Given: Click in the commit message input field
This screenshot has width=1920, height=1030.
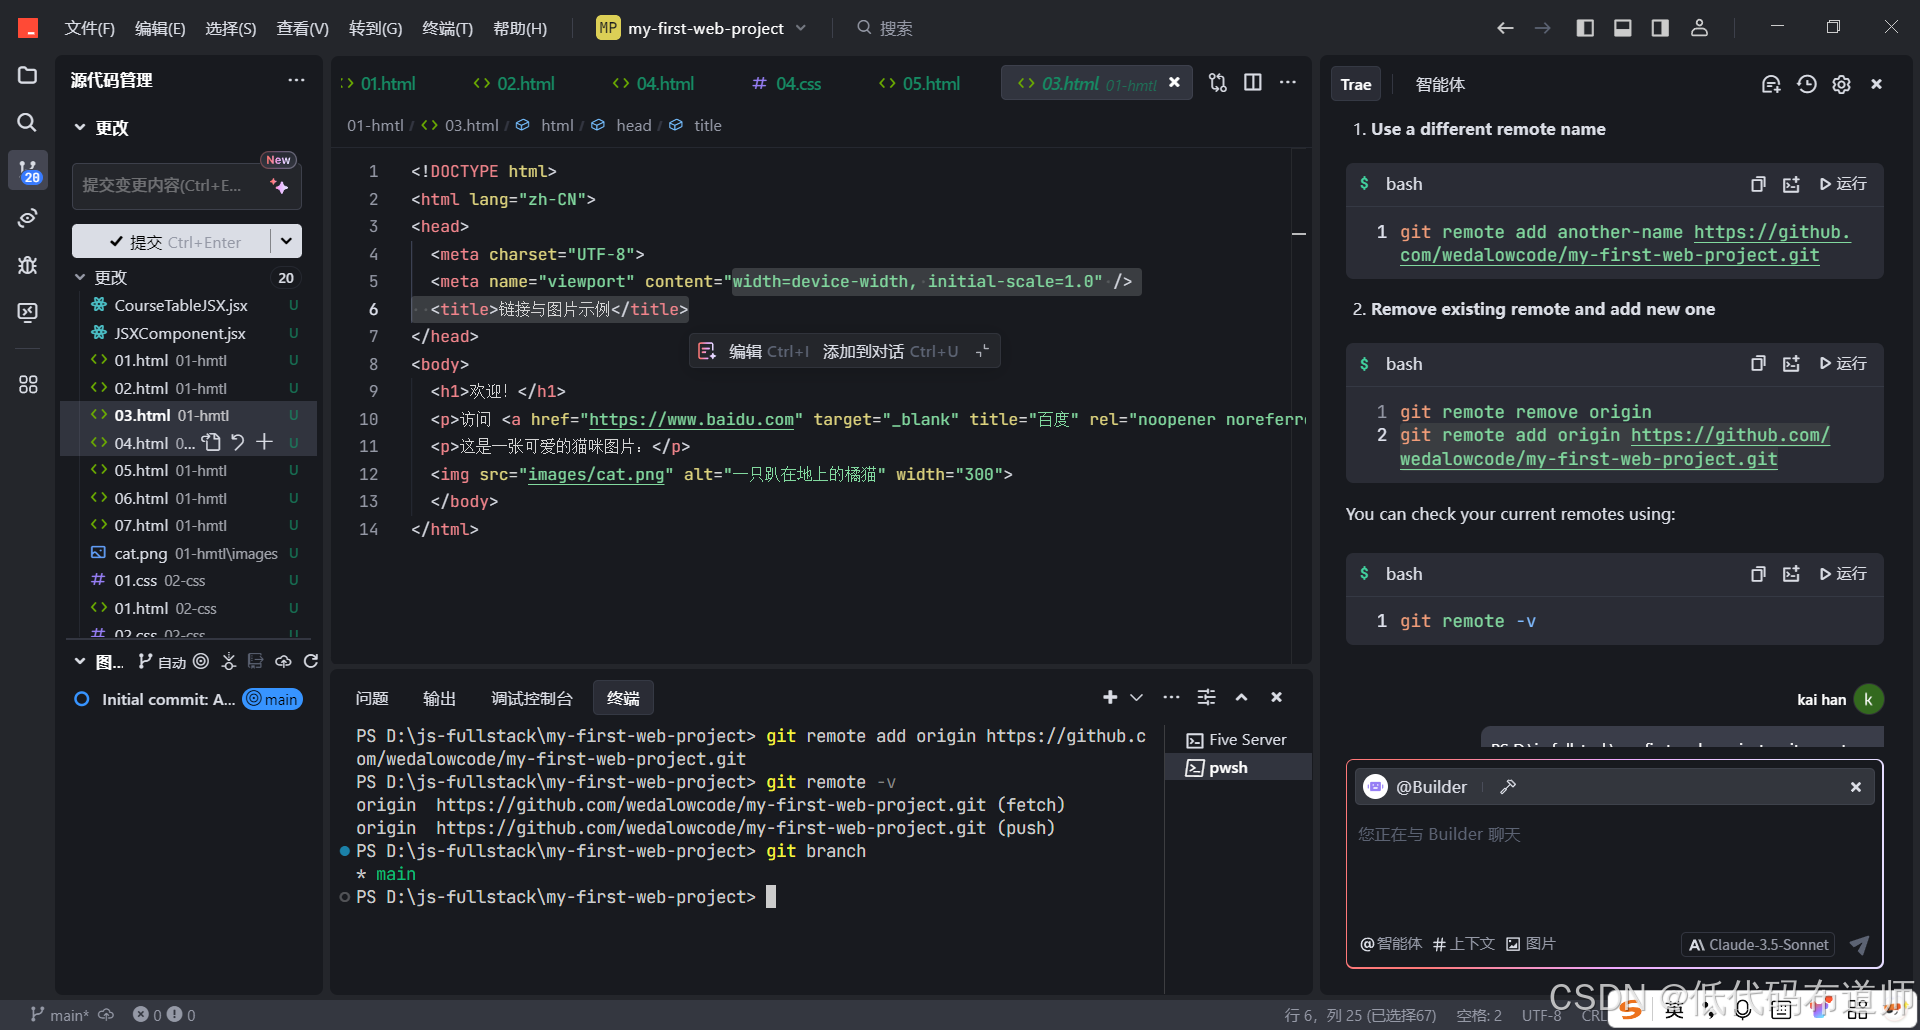Looking at the screenshot, I should [x=170, y=186].
